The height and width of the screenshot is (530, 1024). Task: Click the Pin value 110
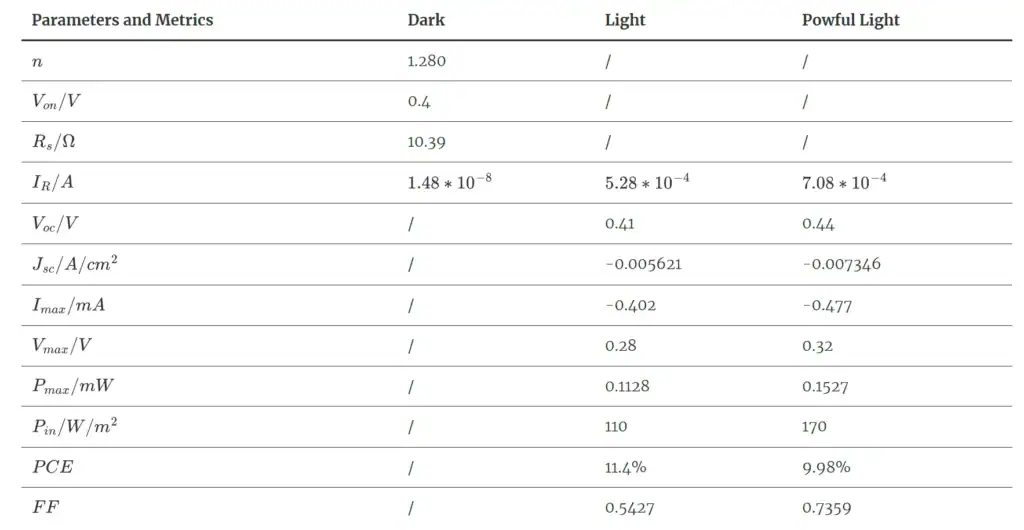[616, 427]
